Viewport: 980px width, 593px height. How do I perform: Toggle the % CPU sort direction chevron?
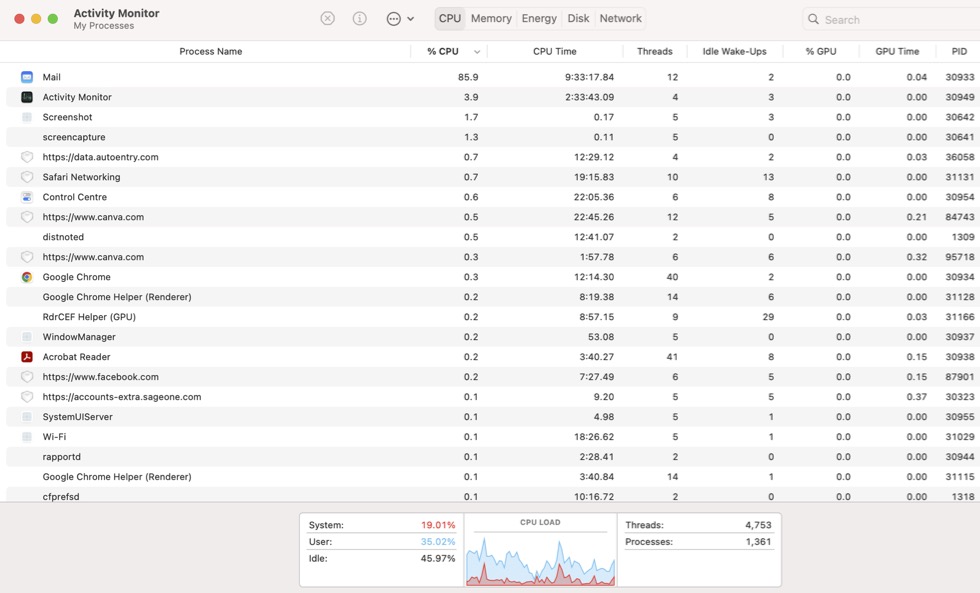click(477, 52)
